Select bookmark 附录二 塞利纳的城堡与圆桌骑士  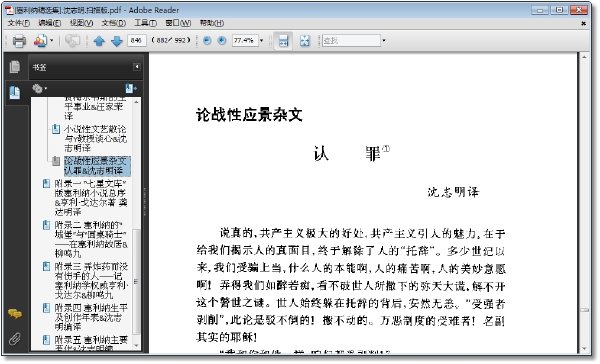(91, 239)
